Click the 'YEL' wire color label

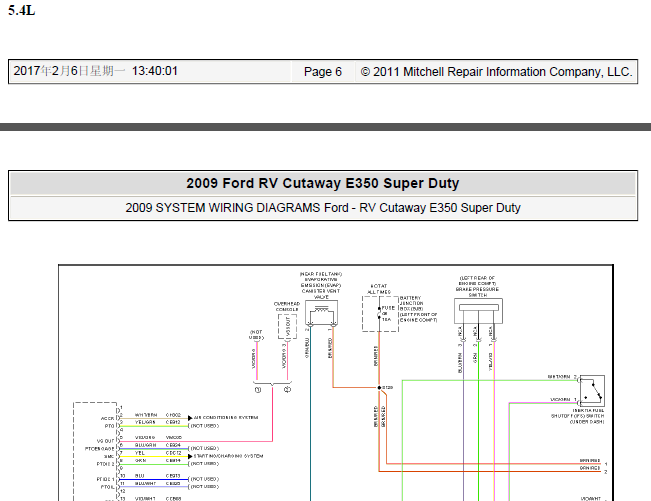pos(140,453)
